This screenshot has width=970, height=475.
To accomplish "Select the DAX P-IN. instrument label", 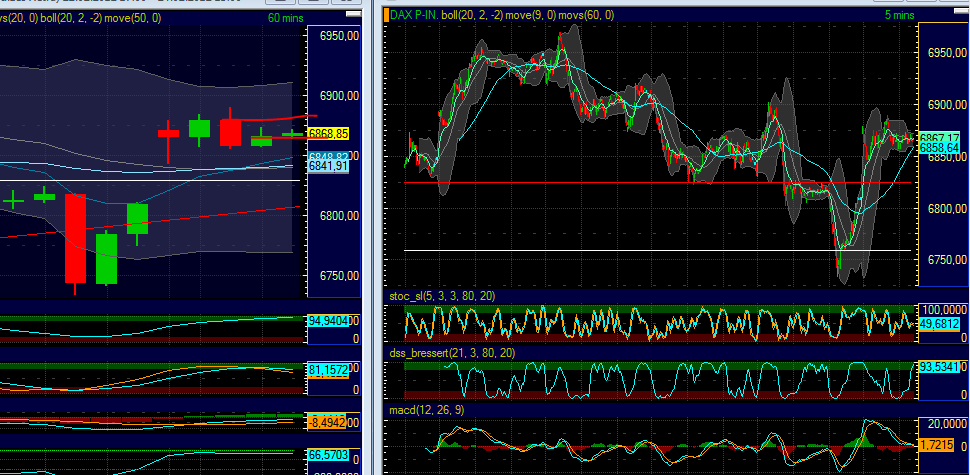I will pyautogui.click(x=415, y=15).
